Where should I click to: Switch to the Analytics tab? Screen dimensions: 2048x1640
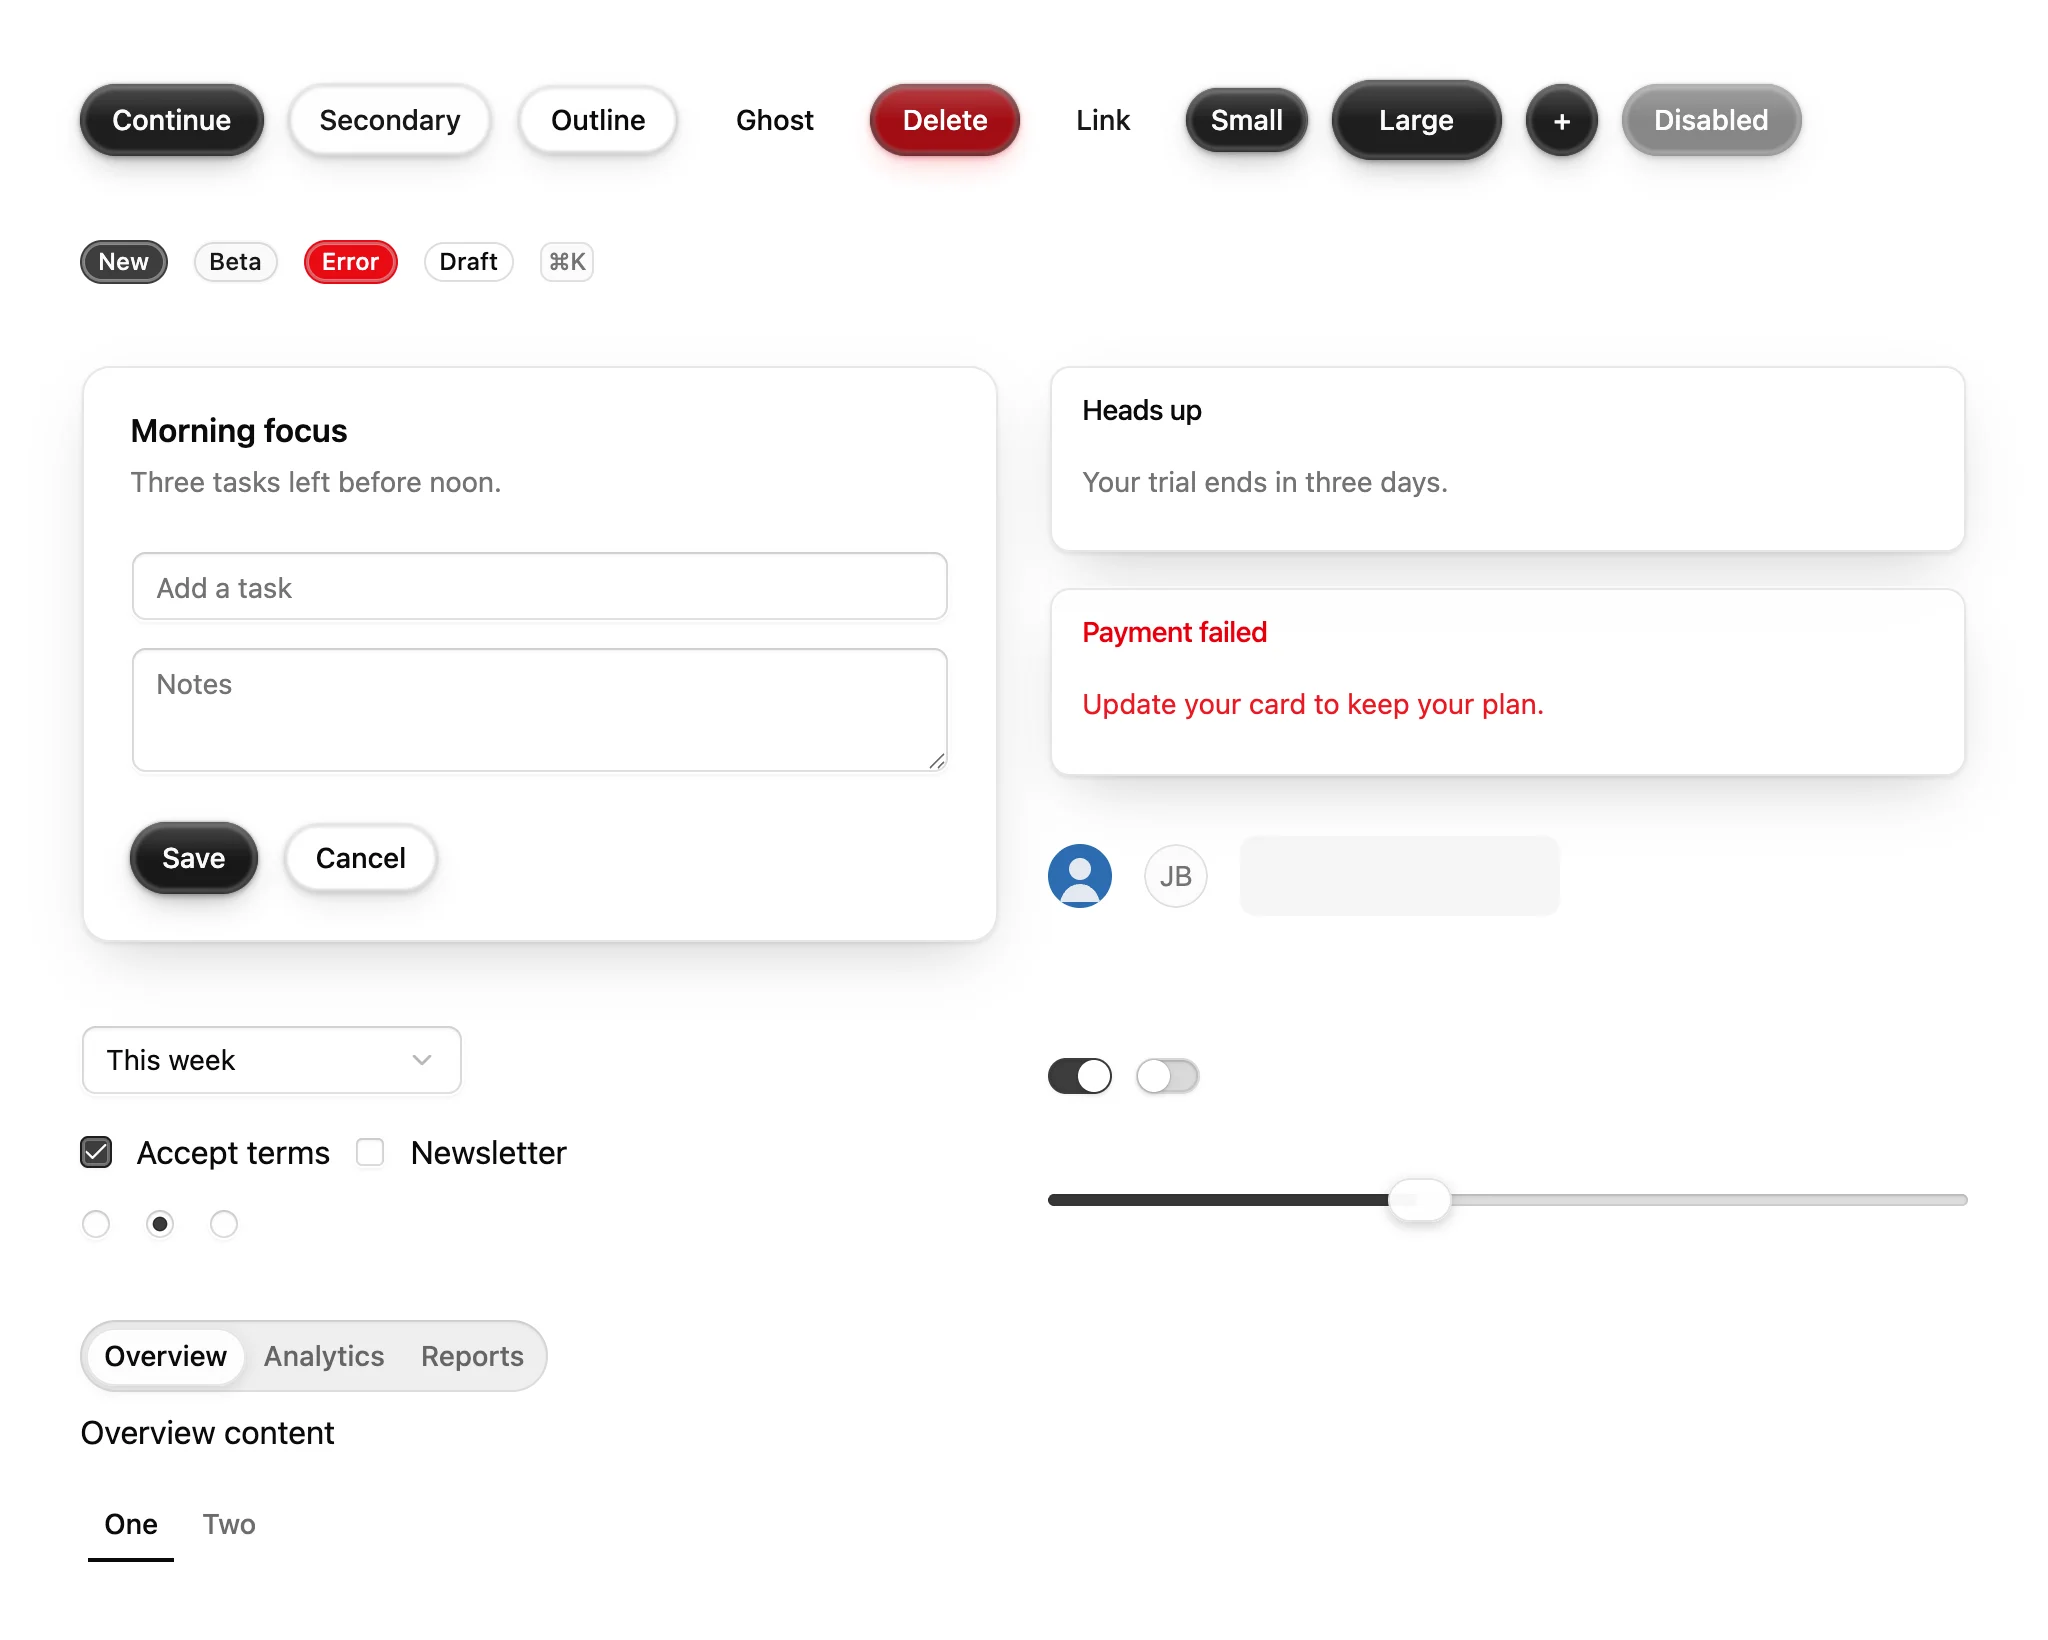(324, 1356)
